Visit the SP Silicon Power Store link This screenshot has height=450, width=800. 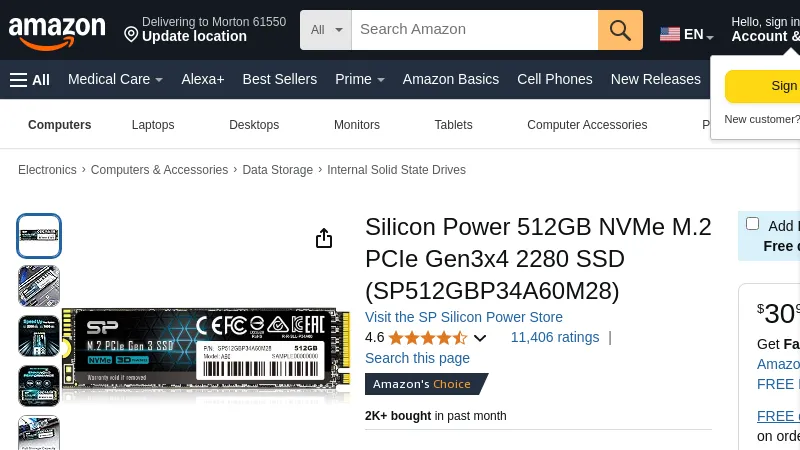[463, 317]
